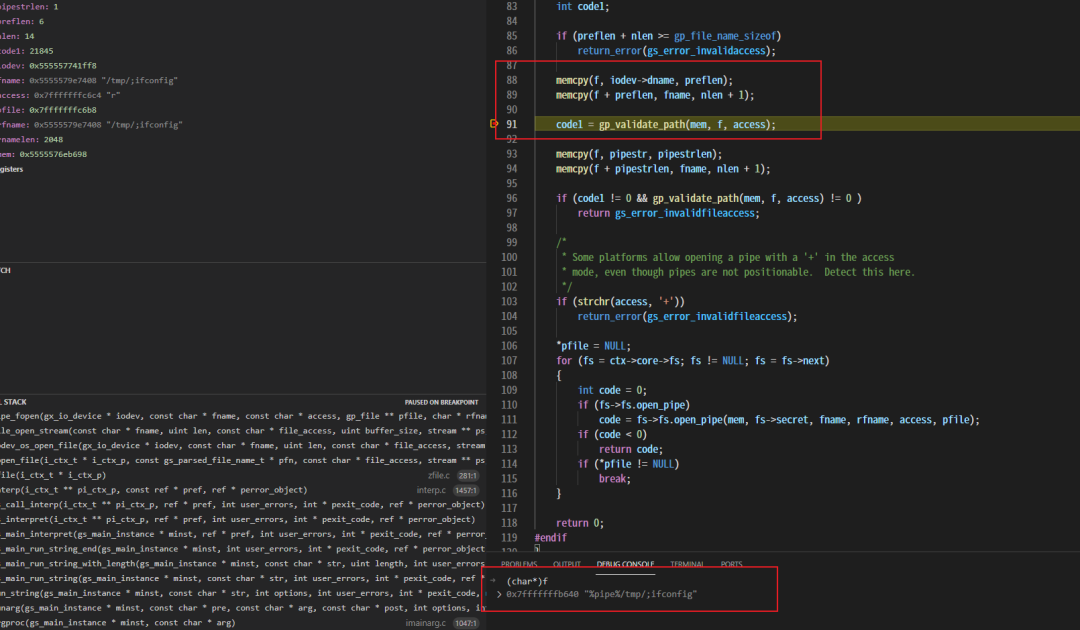Open the Terminal tab
The height and width of the screenshot is (630, 1080).
click(x=687, y=565)
